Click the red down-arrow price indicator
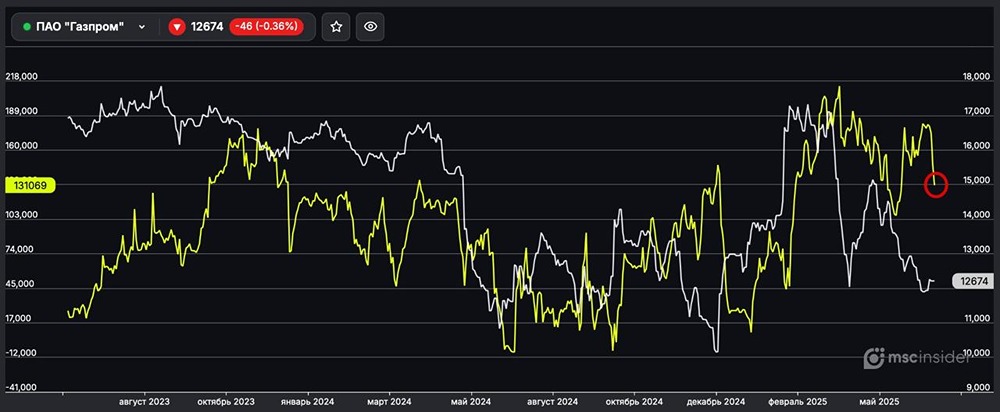The width and height of the screenshot is (1000, 412). coord(177,27)
